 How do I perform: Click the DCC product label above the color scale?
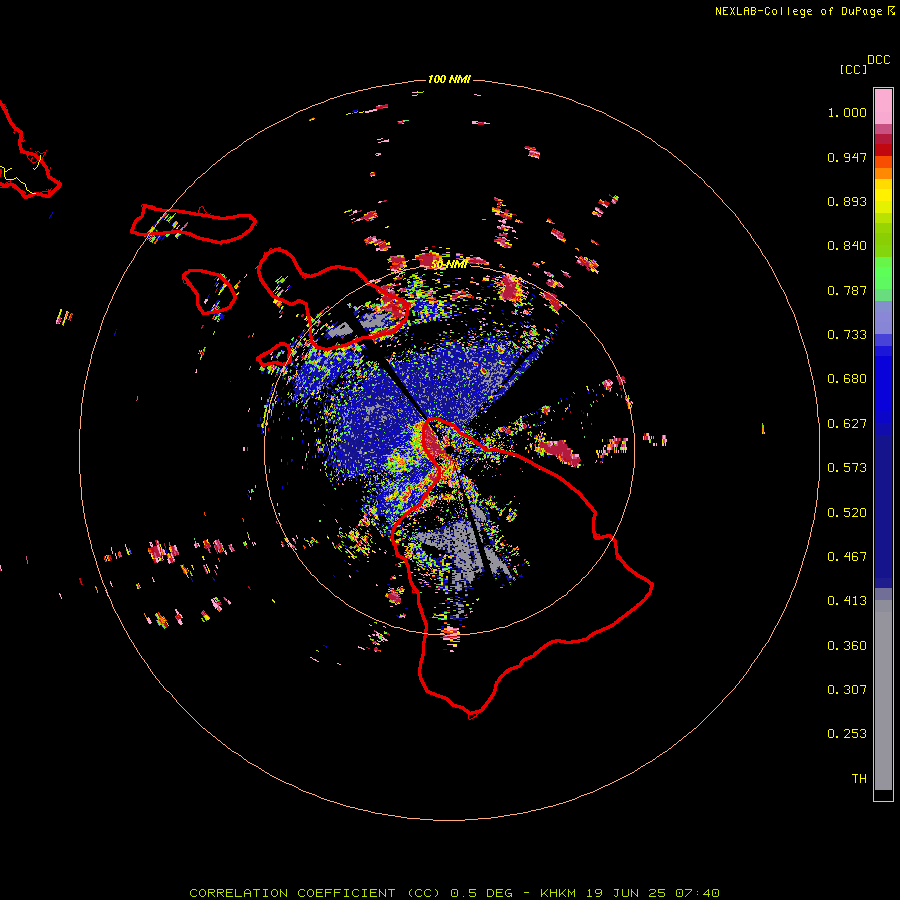(x=878, y=60)
